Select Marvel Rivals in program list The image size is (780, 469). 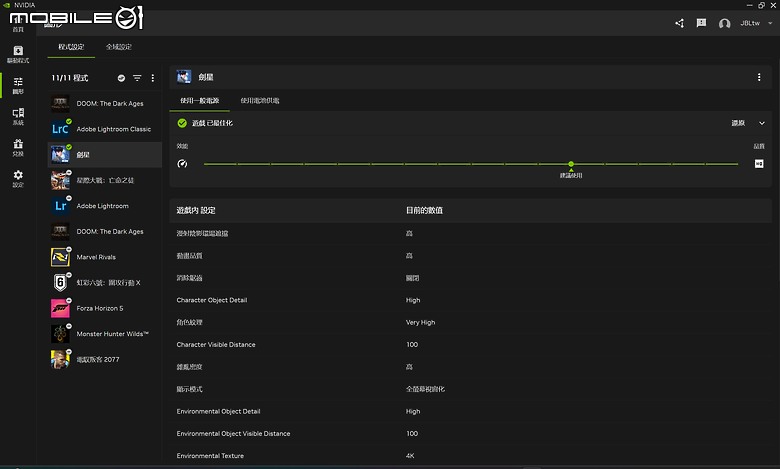pyautogui.click(x=104, y=257)
